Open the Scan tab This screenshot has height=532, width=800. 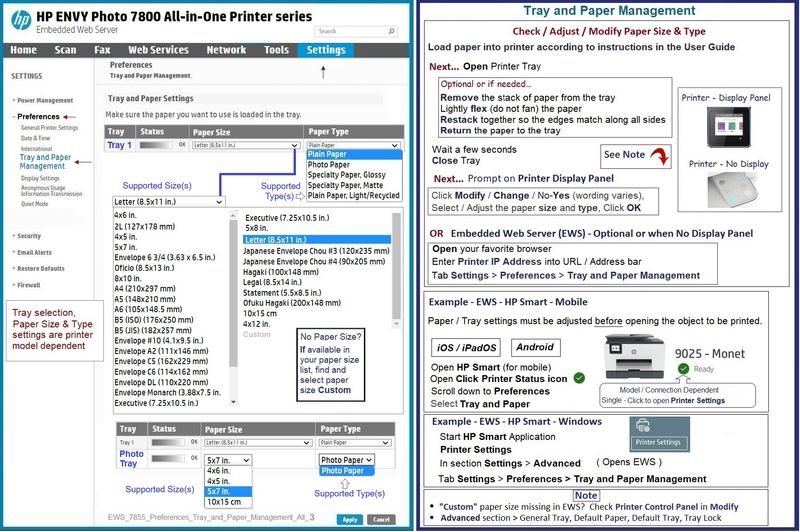[65, 50]
